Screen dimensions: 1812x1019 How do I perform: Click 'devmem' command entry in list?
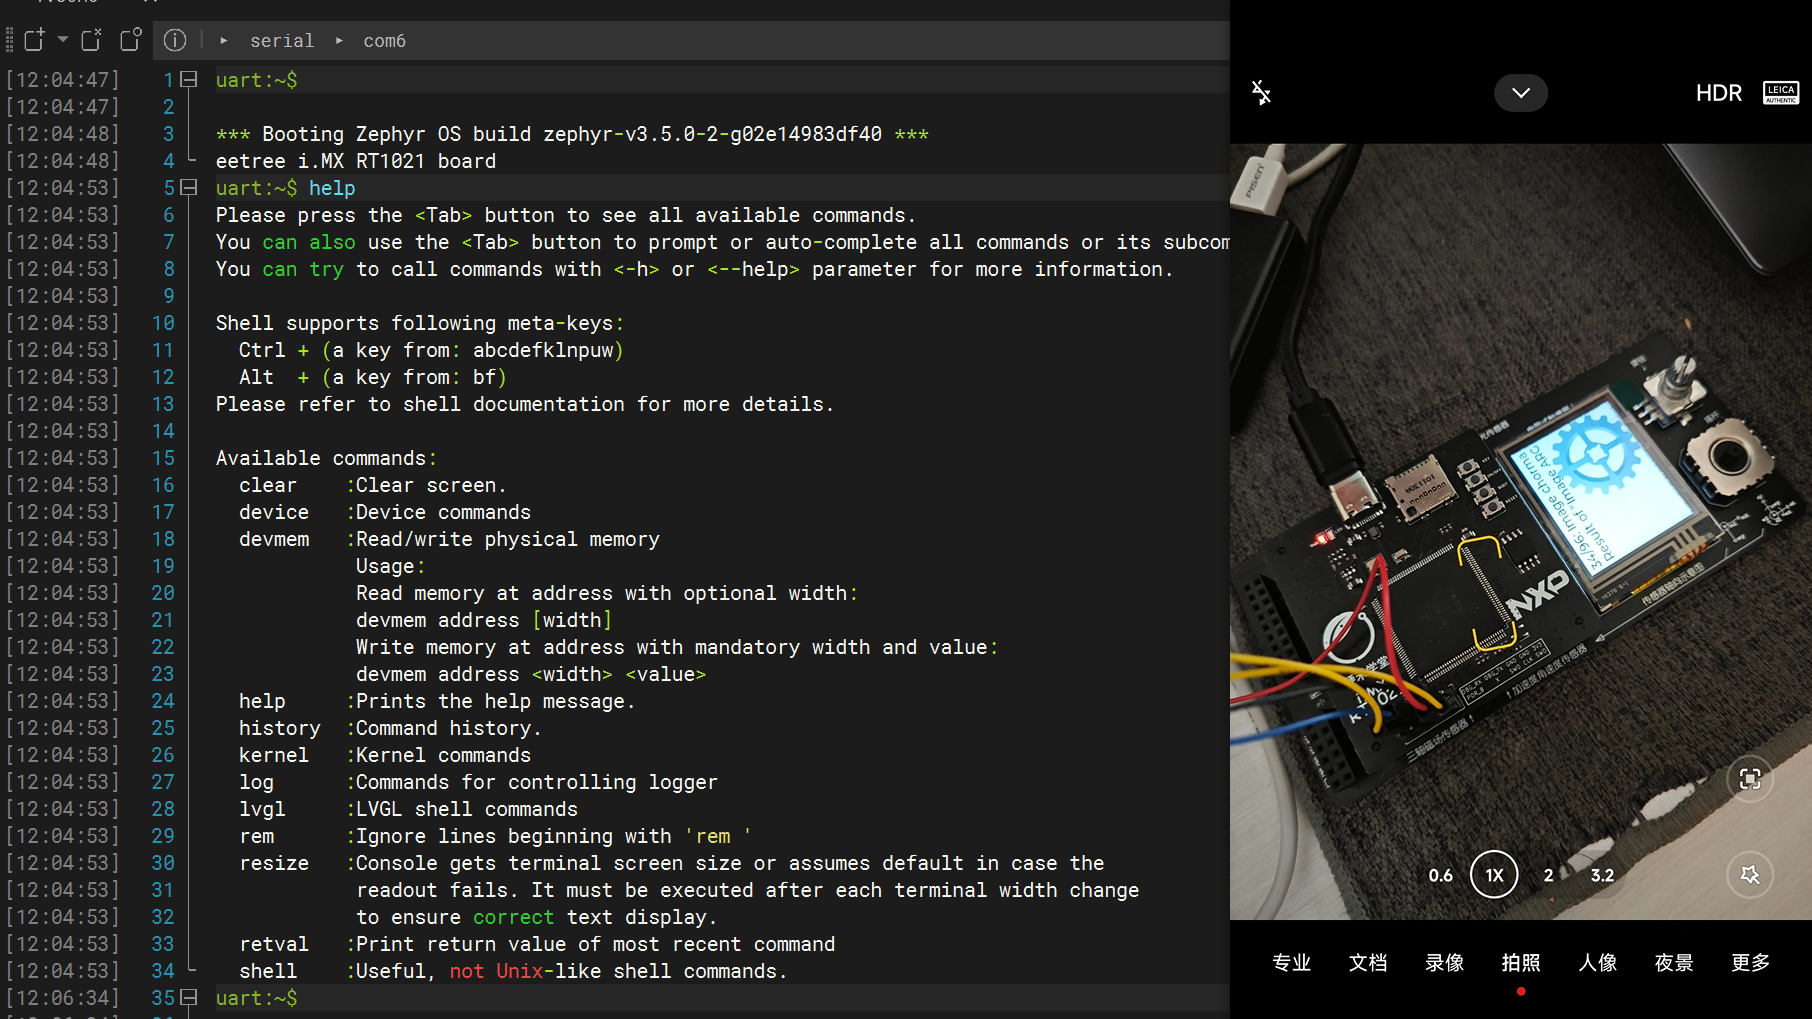274,539
